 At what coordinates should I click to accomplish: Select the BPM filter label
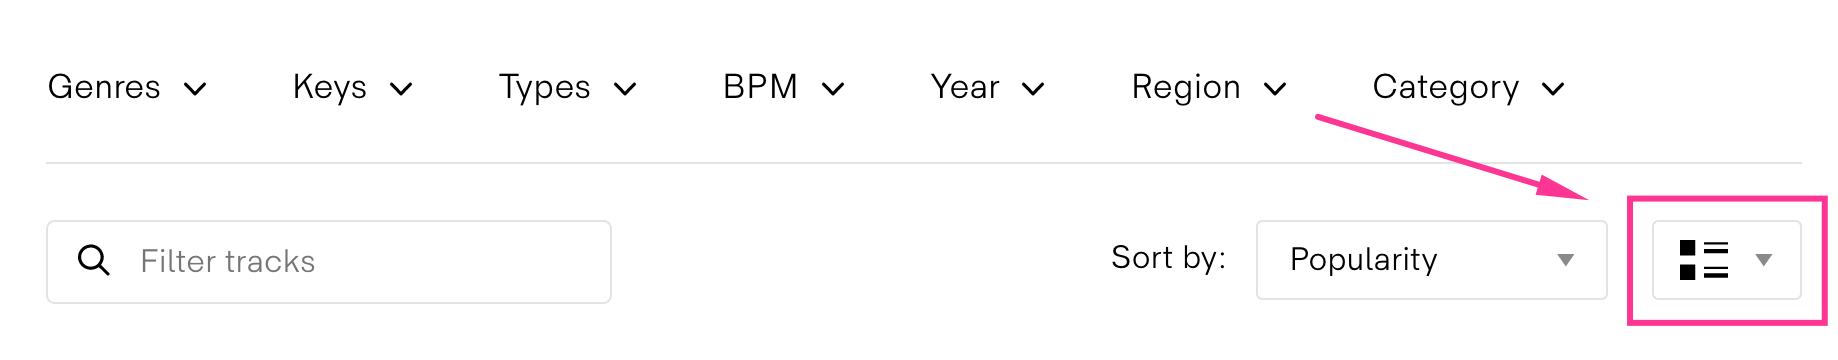760,87
